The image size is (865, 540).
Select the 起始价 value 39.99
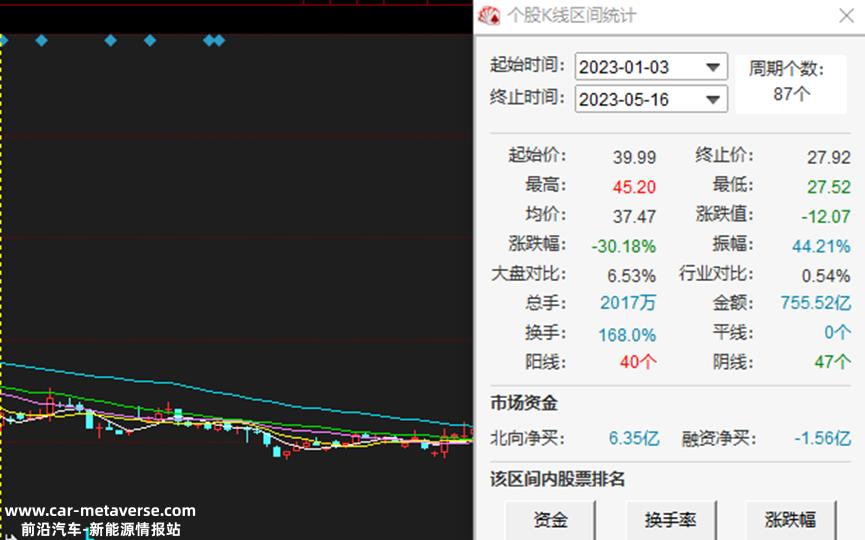point(634,158)
